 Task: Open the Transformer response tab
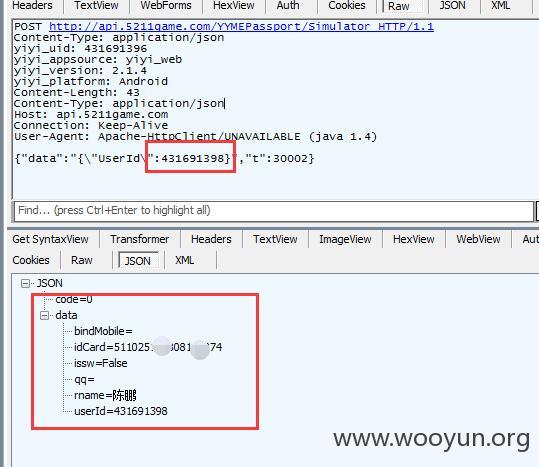pos(140,239)
